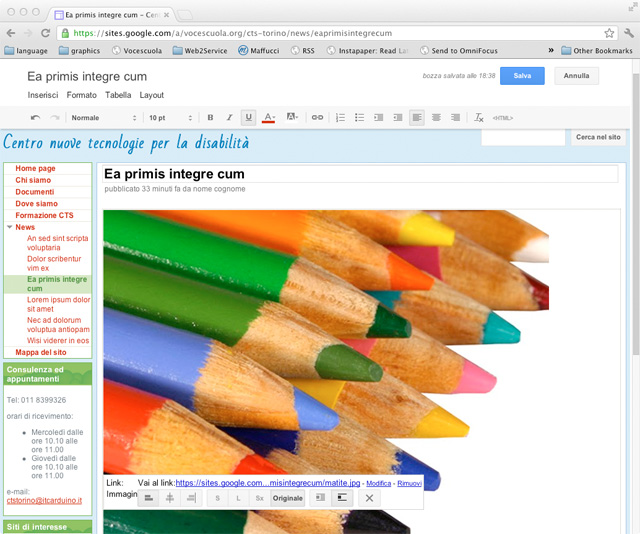Collapse the News section in sidebar

tap(9, 227)
